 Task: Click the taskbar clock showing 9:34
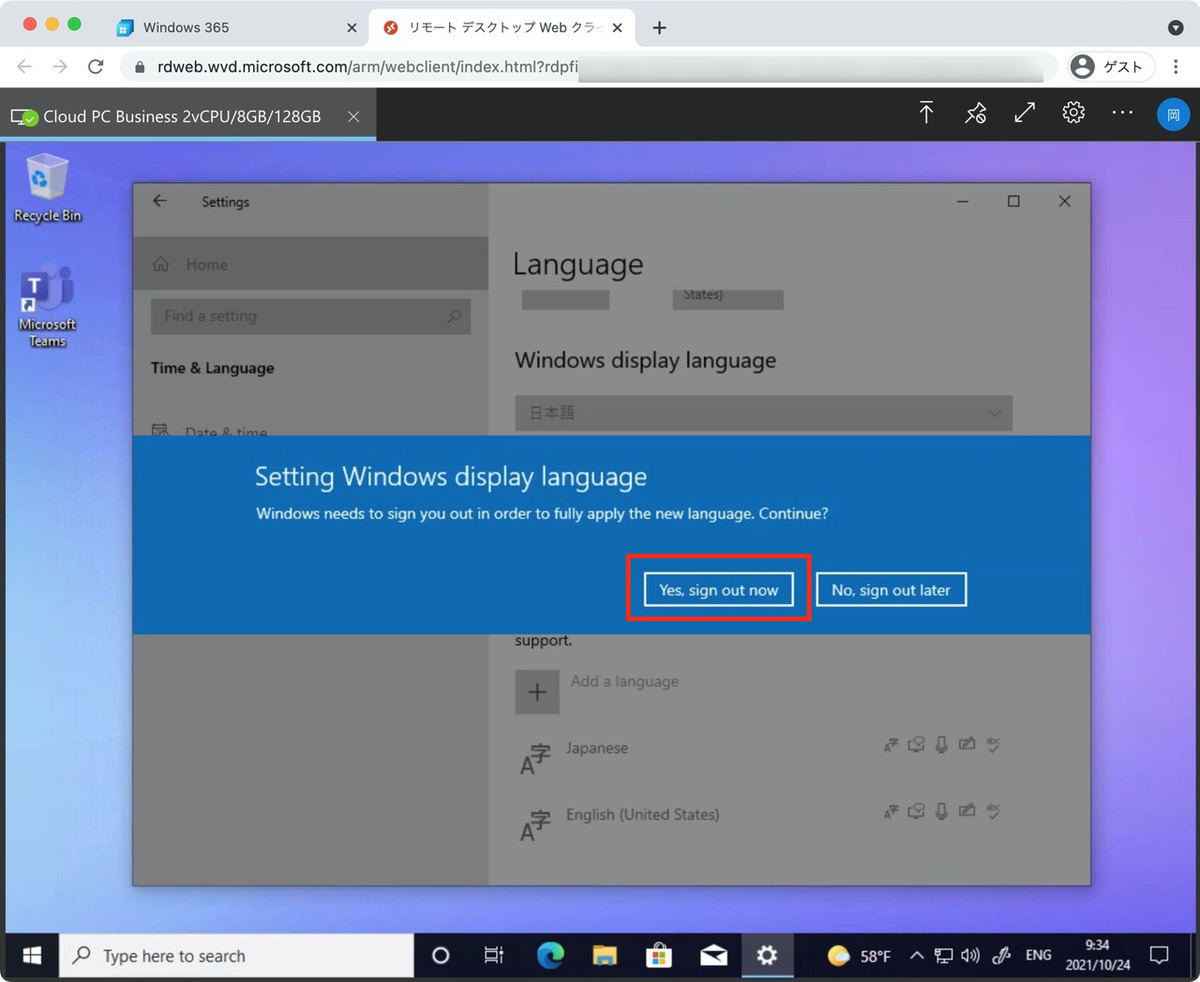pos(1097,956)
